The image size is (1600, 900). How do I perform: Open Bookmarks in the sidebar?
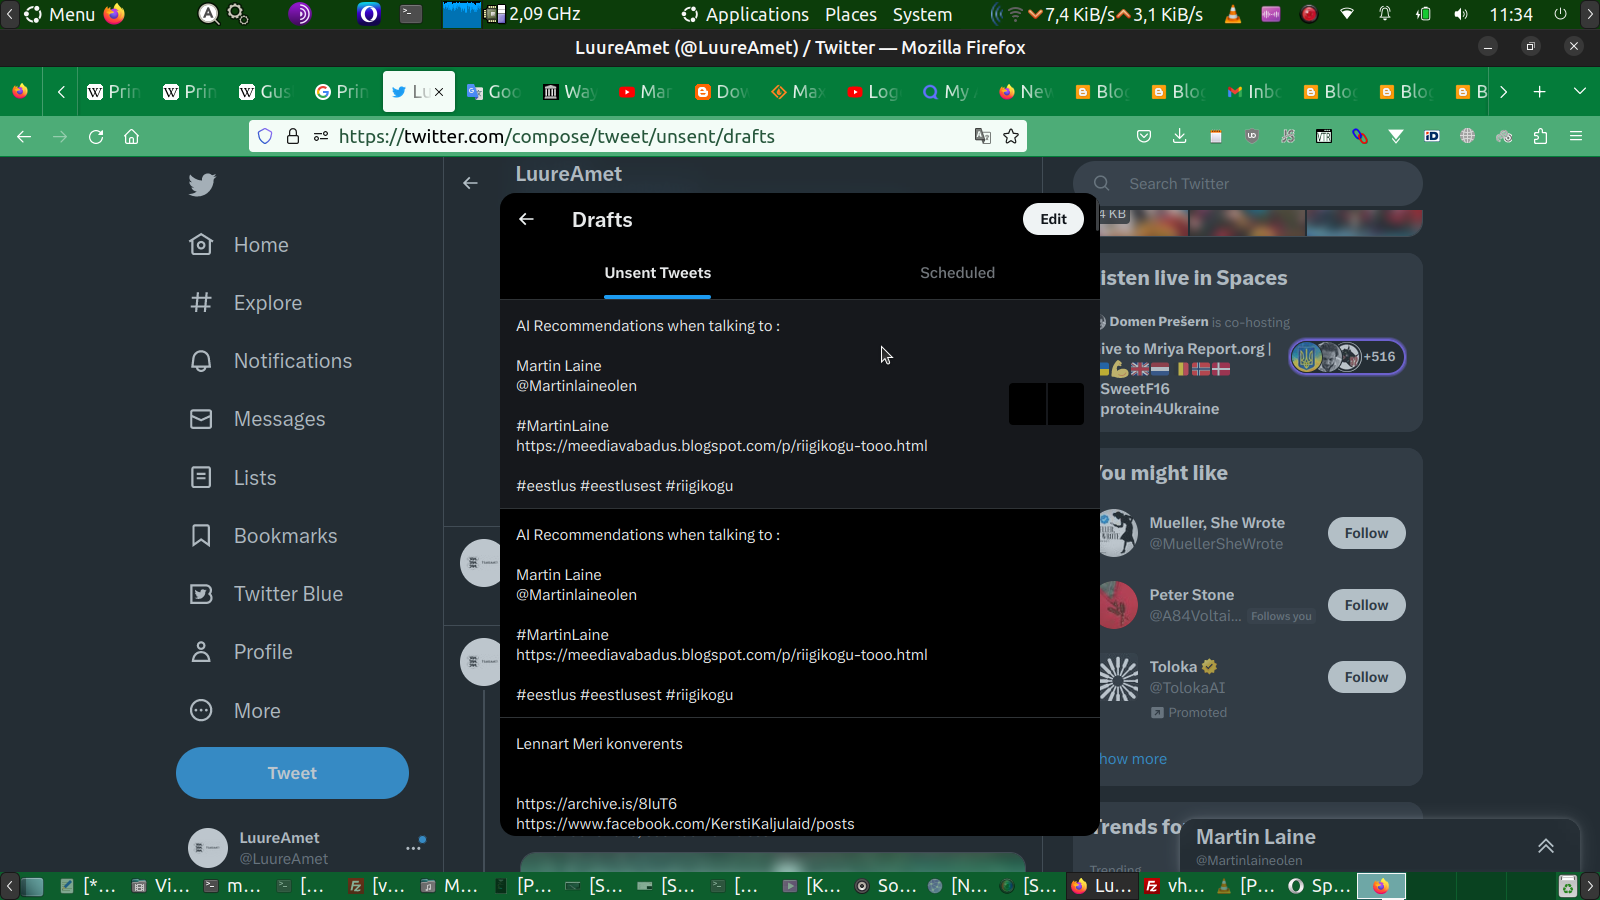coord(264,536)
